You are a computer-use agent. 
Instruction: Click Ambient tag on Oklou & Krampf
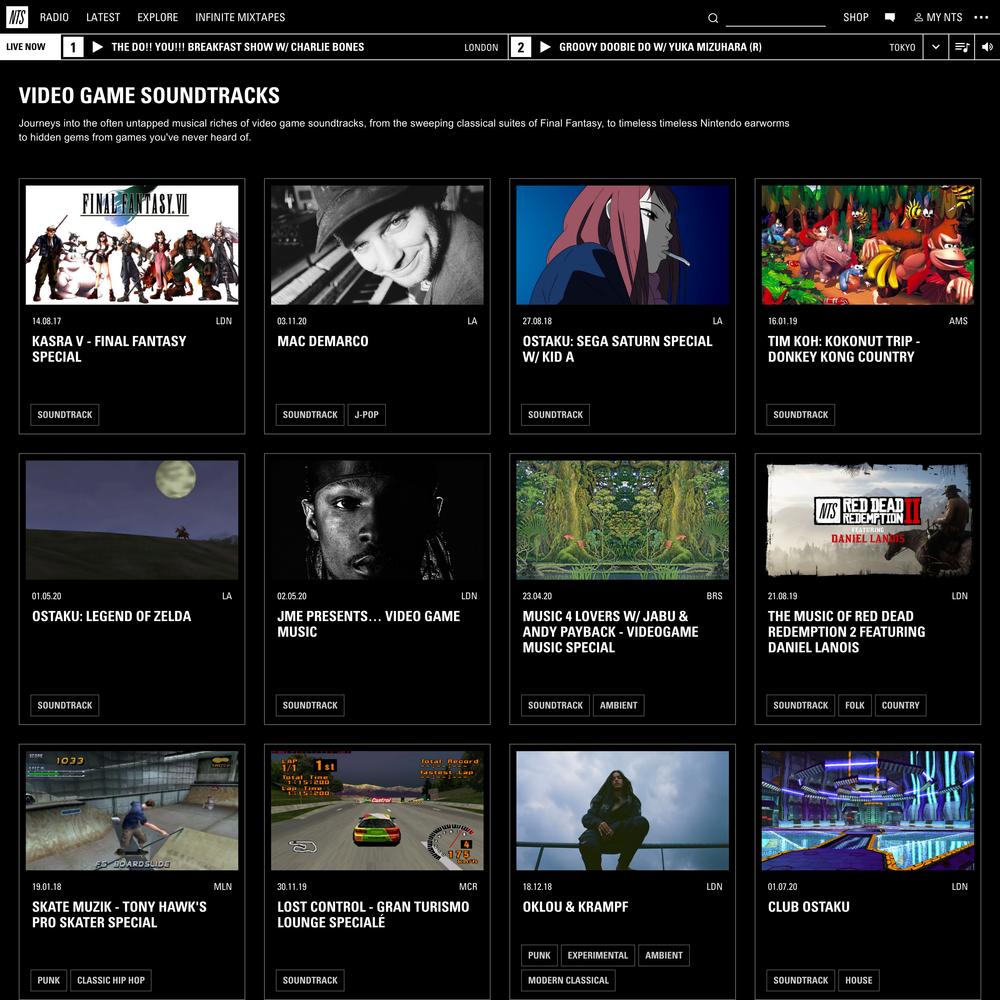pyautogui.click(x=664, y=955)
